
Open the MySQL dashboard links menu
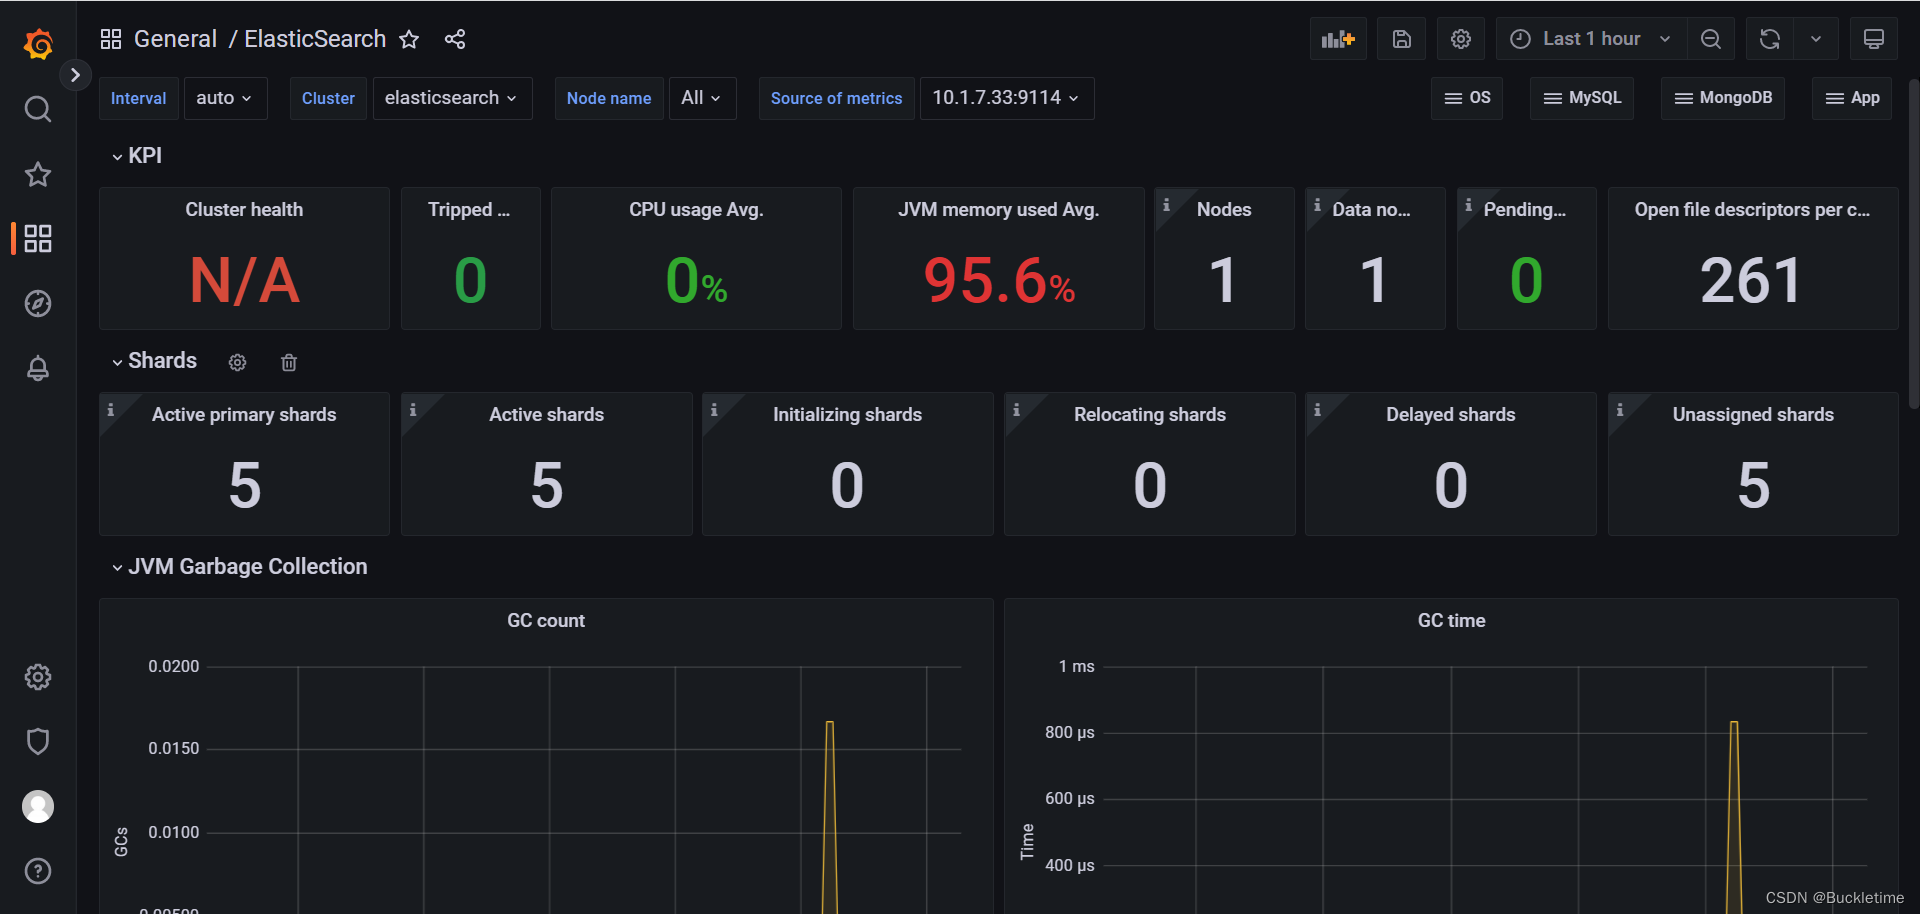click(1582, 98)
